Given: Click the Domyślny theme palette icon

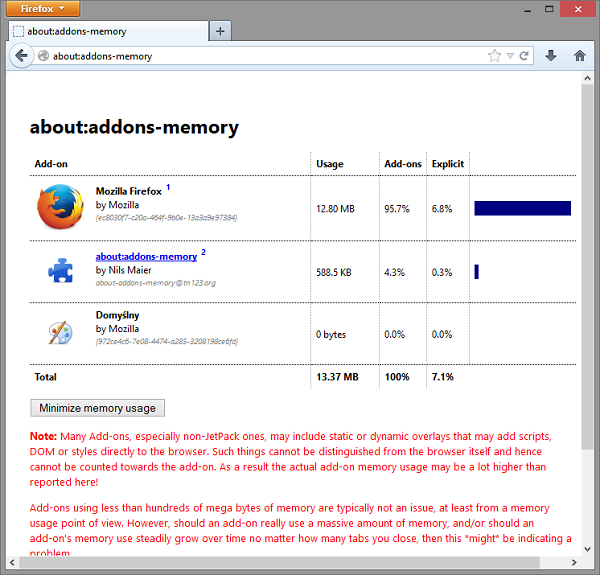Looking at the screenshot, I should (x=60, y=332).
